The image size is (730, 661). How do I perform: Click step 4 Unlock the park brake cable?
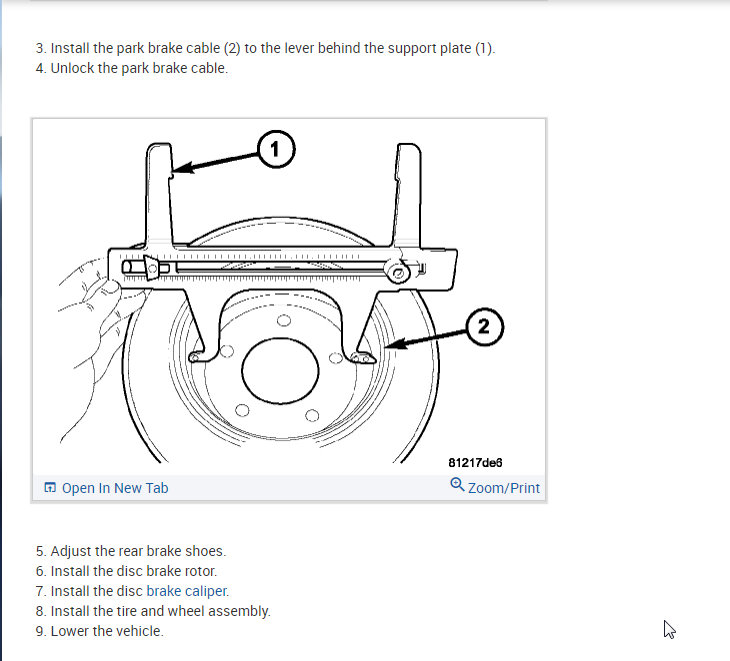click(132, 68)
